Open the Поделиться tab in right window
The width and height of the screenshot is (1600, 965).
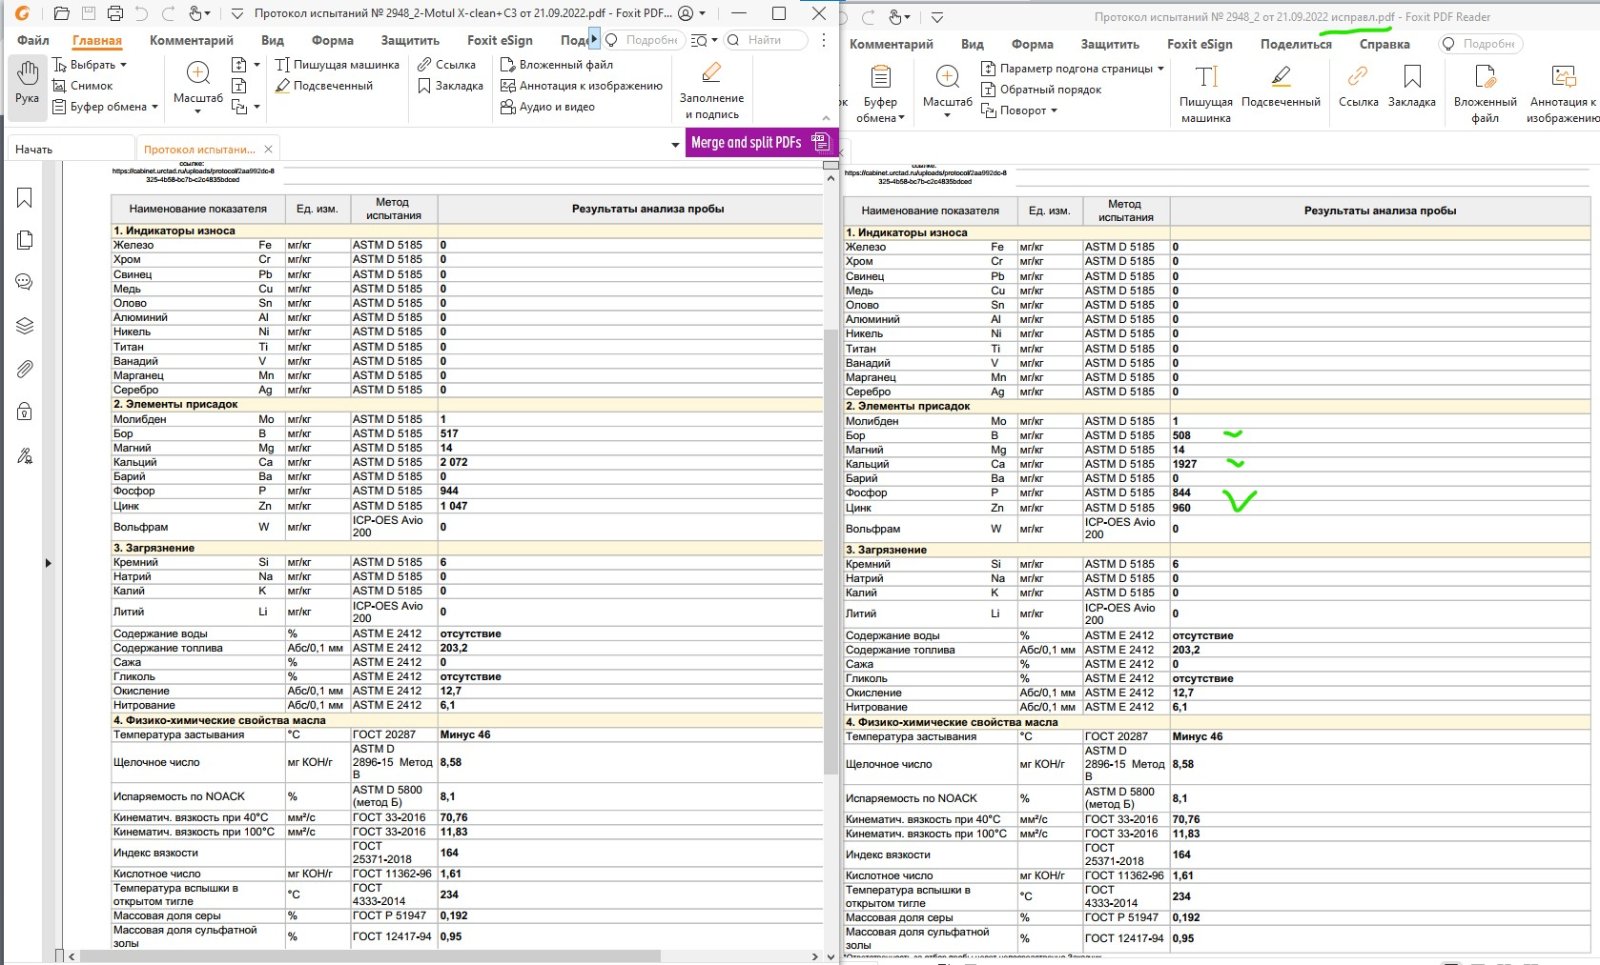[1296, 44]
